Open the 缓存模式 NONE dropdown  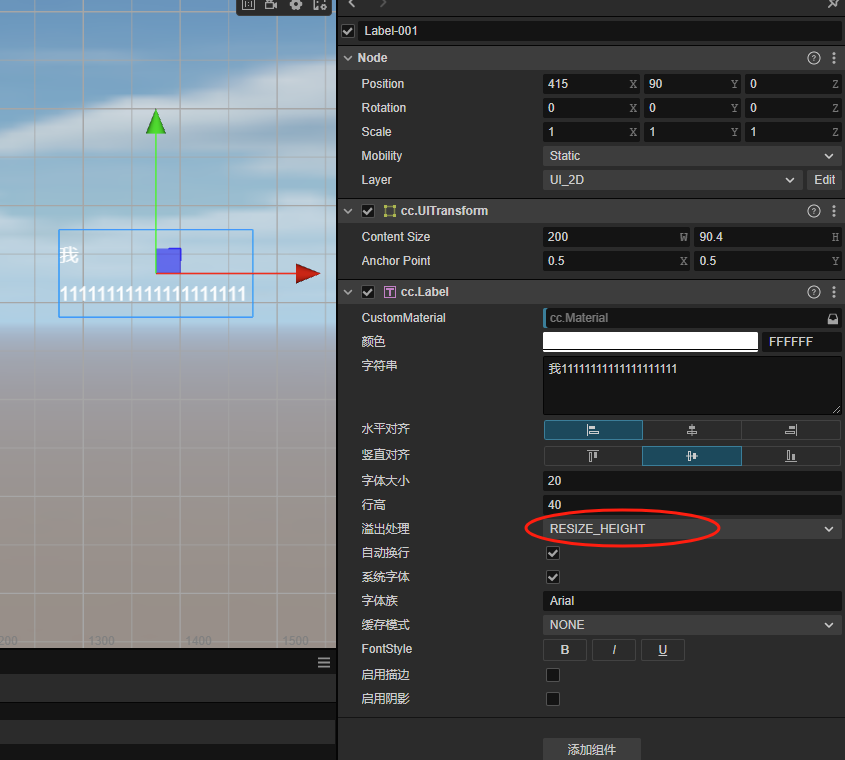click(x=692, y=625)
